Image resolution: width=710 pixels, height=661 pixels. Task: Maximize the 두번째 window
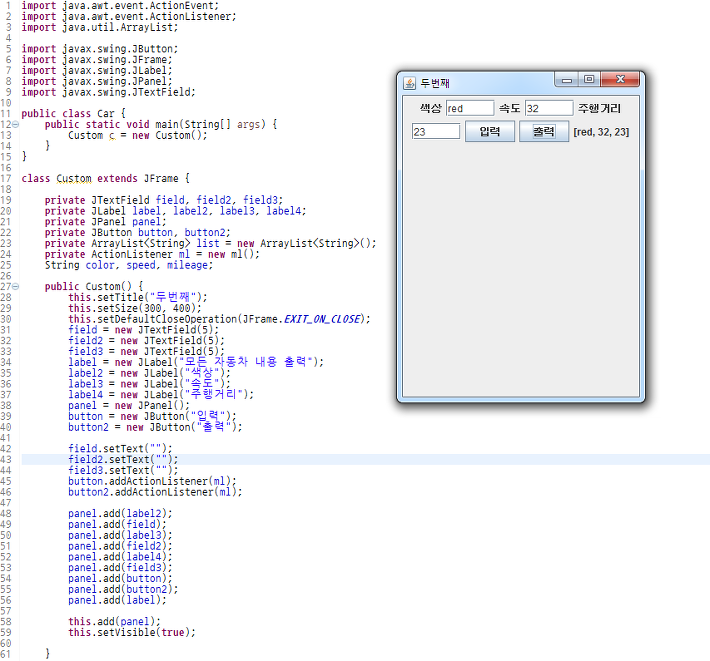(589, 79)
